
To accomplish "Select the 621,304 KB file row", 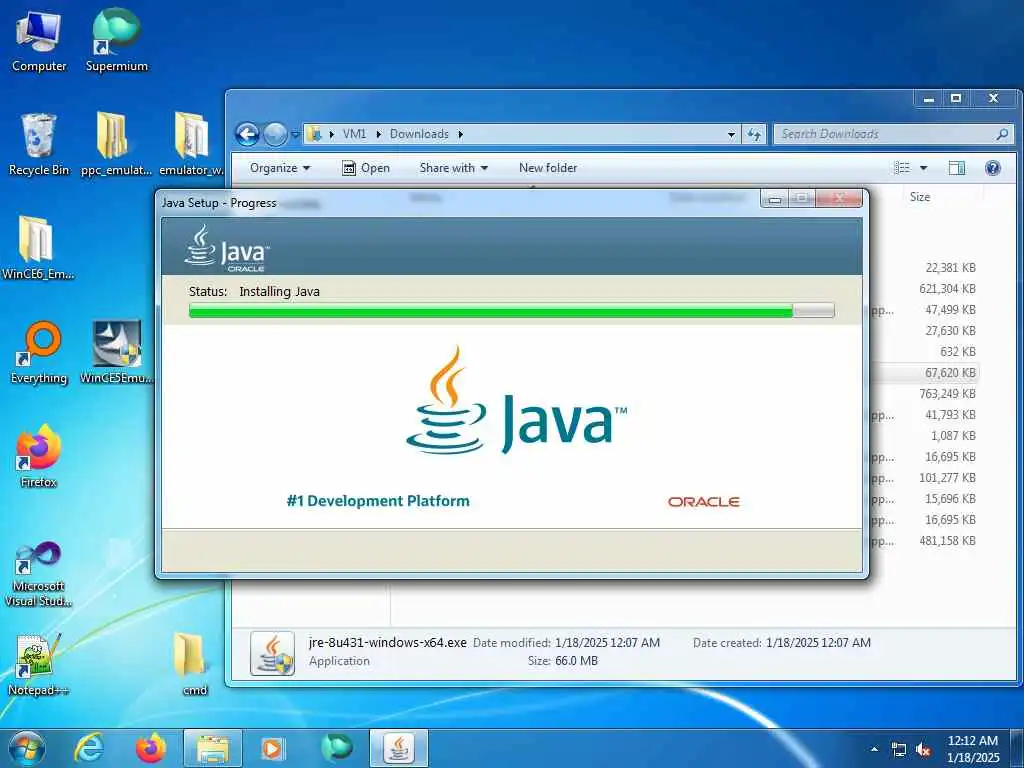I will point(925,289).
